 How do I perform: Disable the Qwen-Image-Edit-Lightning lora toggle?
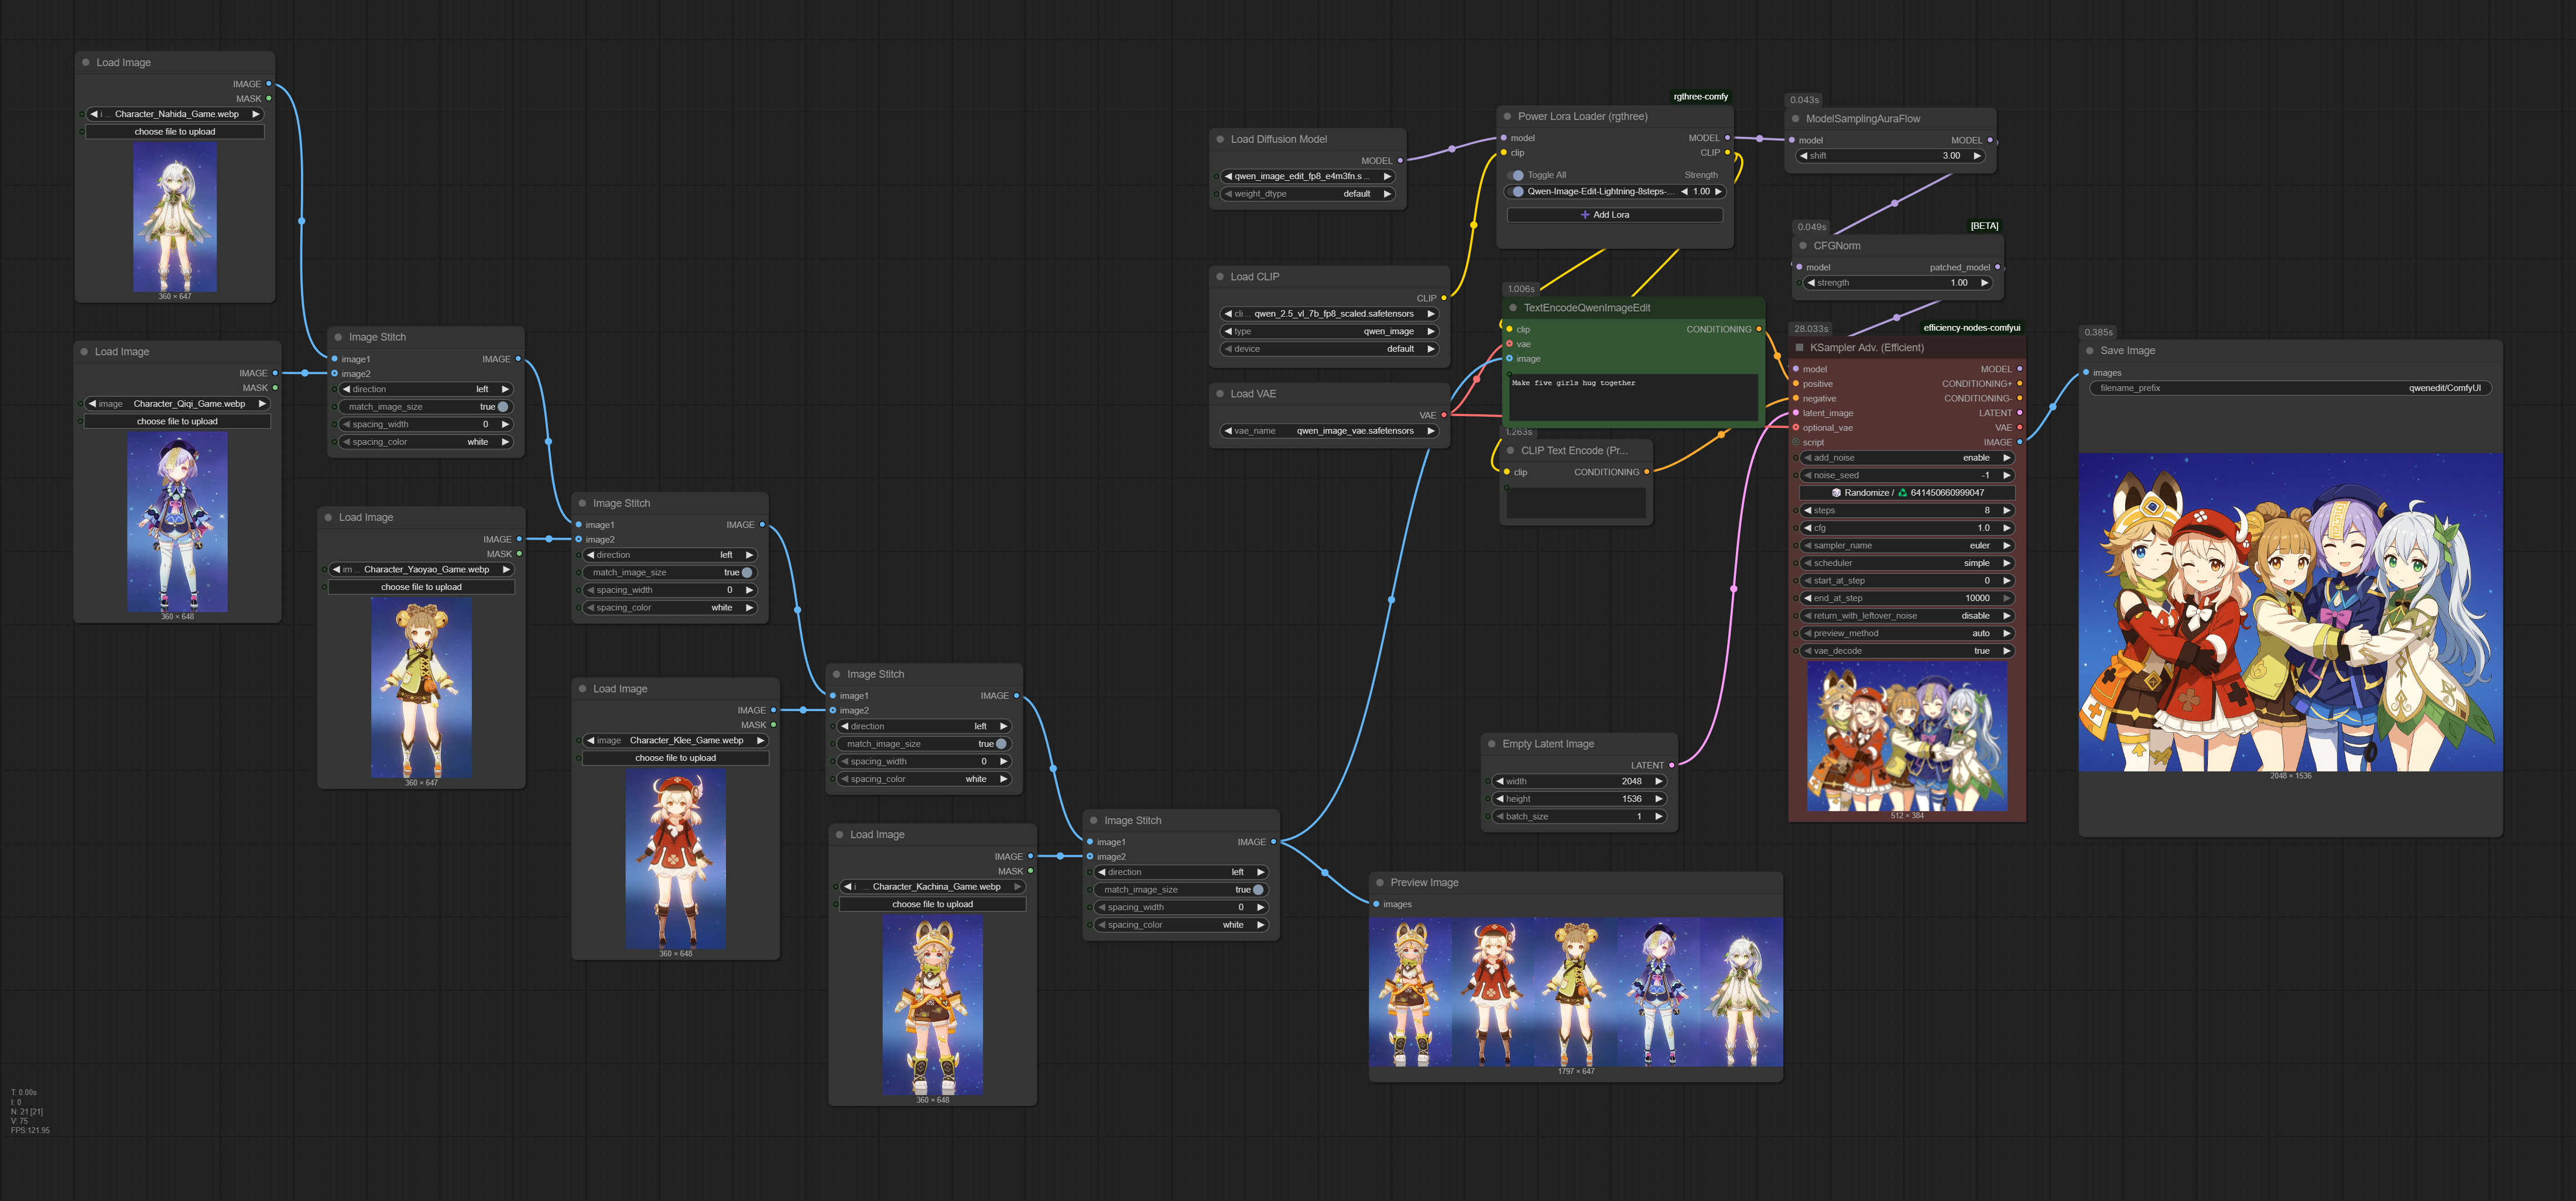pyautogui.click(x=1517, y=192)
